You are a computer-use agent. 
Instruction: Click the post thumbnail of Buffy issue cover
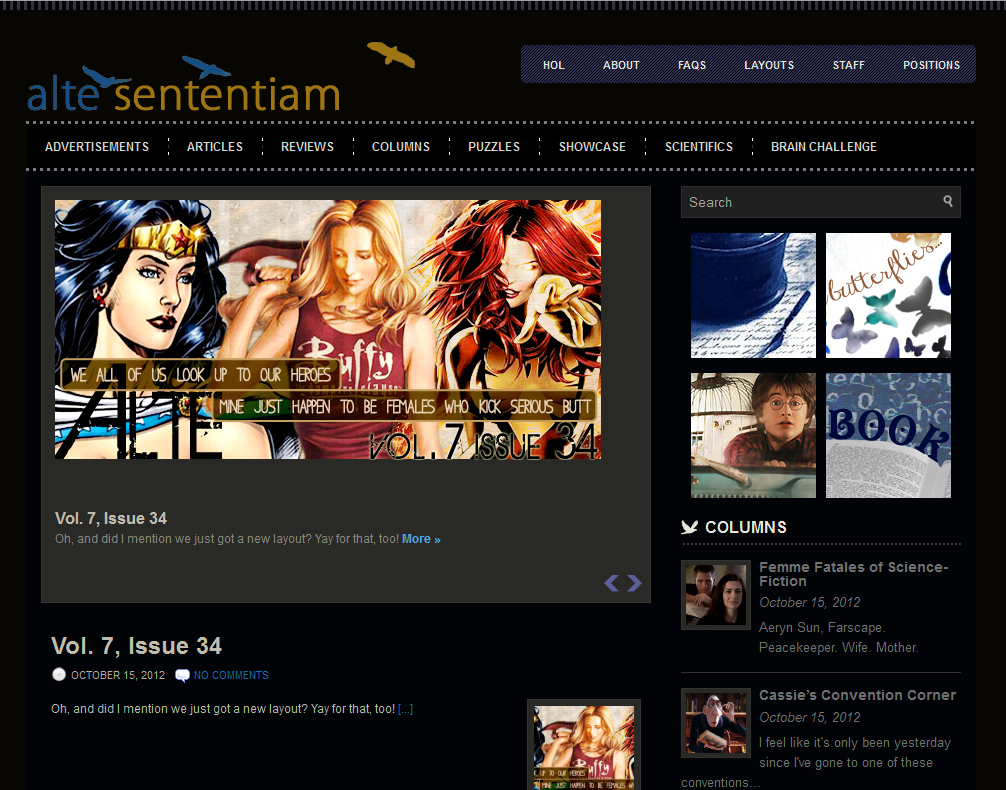point(584,744)
